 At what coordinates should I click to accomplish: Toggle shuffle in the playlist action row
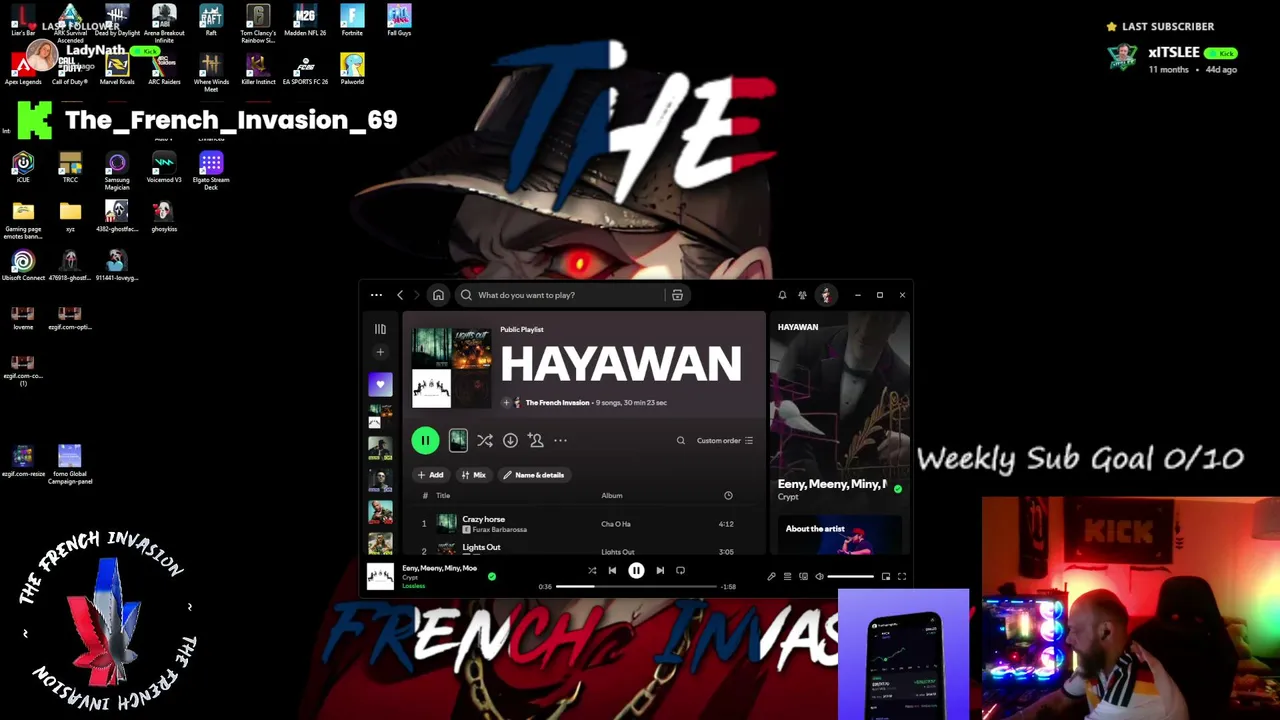pos(485,440)
